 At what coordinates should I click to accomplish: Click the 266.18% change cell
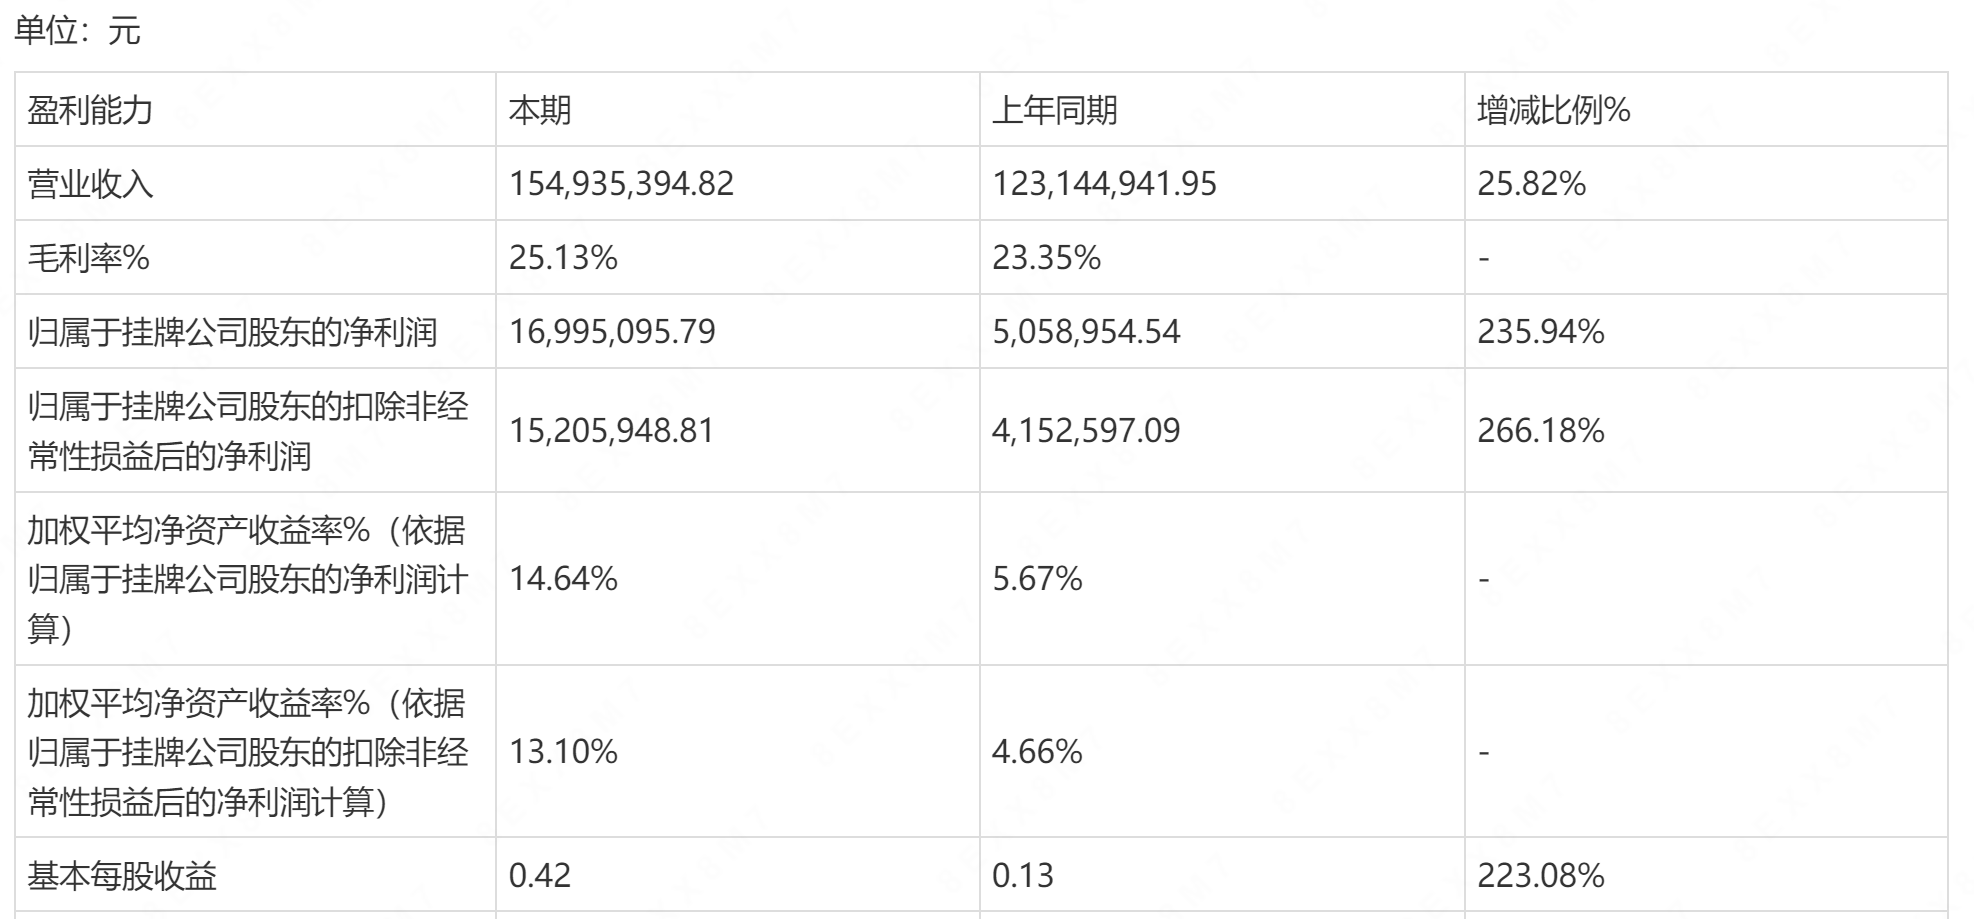pos(1706,431)
